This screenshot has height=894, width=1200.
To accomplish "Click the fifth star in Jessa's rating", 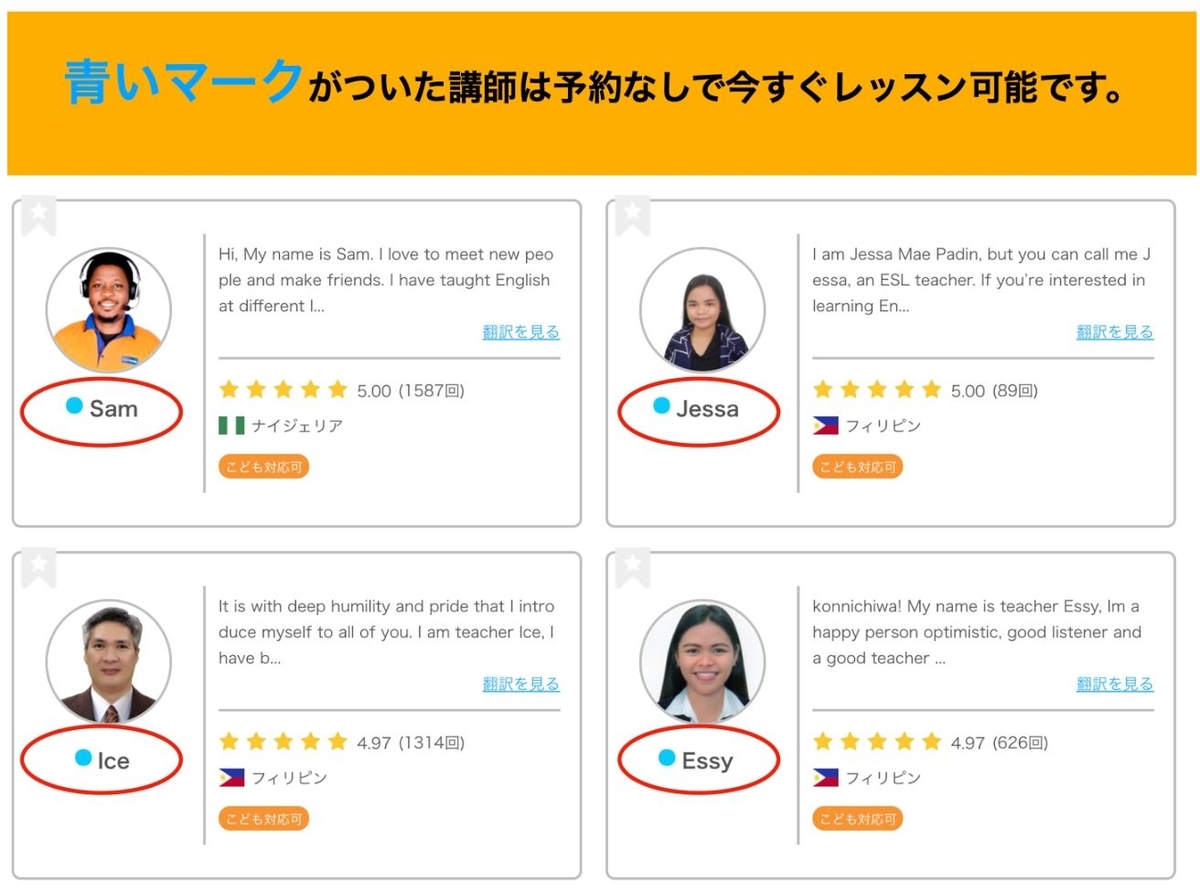I will [933, 390].
